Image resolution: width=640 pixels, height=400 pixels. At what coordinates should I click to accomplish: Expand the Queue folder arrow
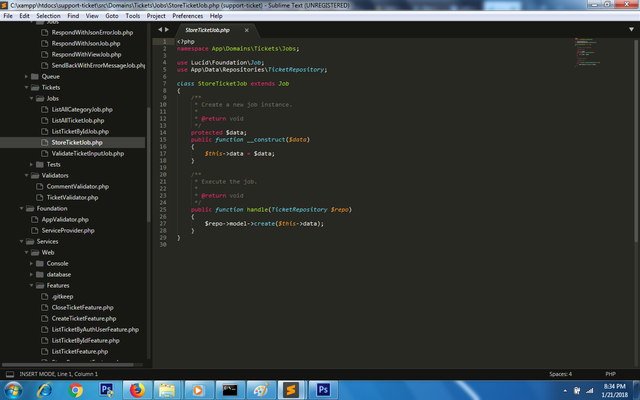(26, 76)
